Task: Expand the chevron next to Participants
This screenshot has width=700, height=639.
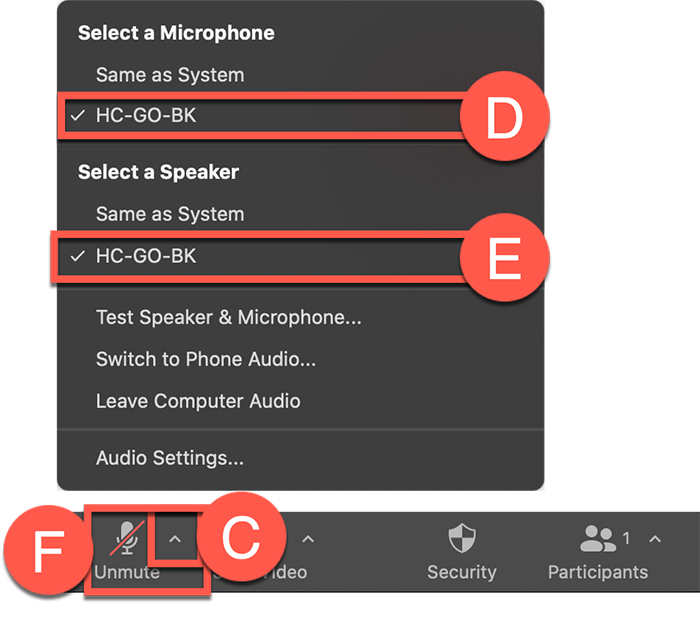Action: point(655,540)
